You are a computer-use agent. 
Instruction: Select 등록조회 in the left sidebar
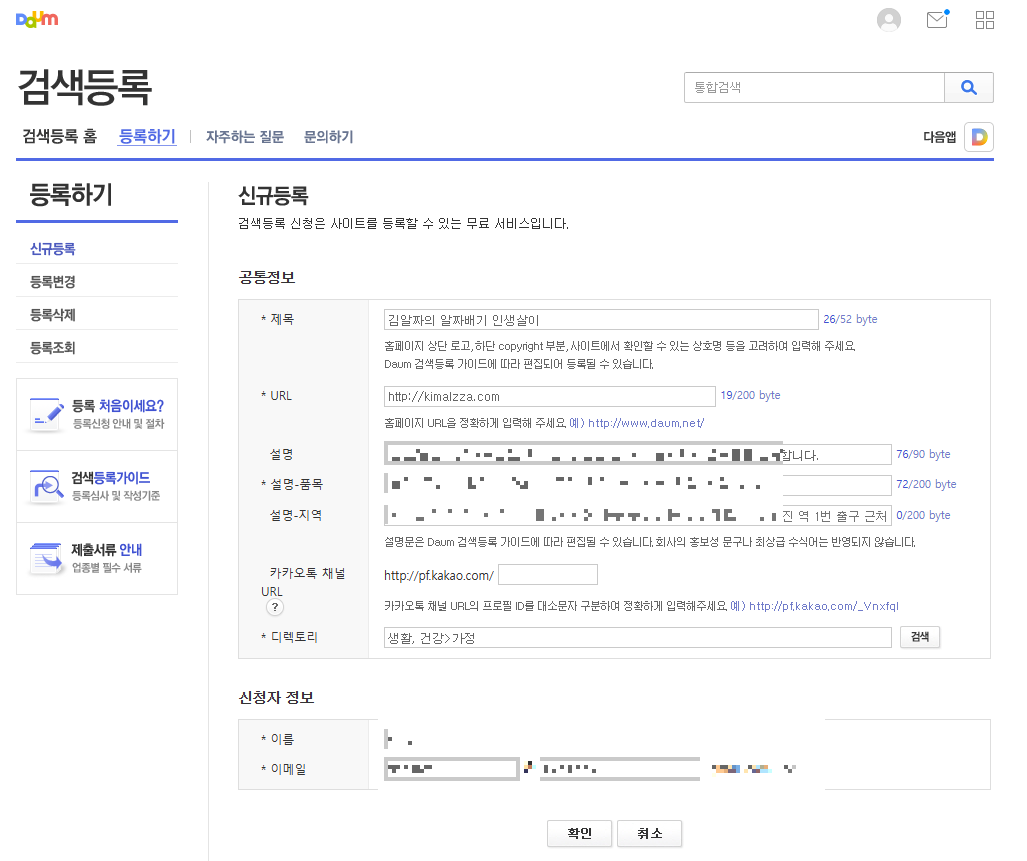[54, 345]
